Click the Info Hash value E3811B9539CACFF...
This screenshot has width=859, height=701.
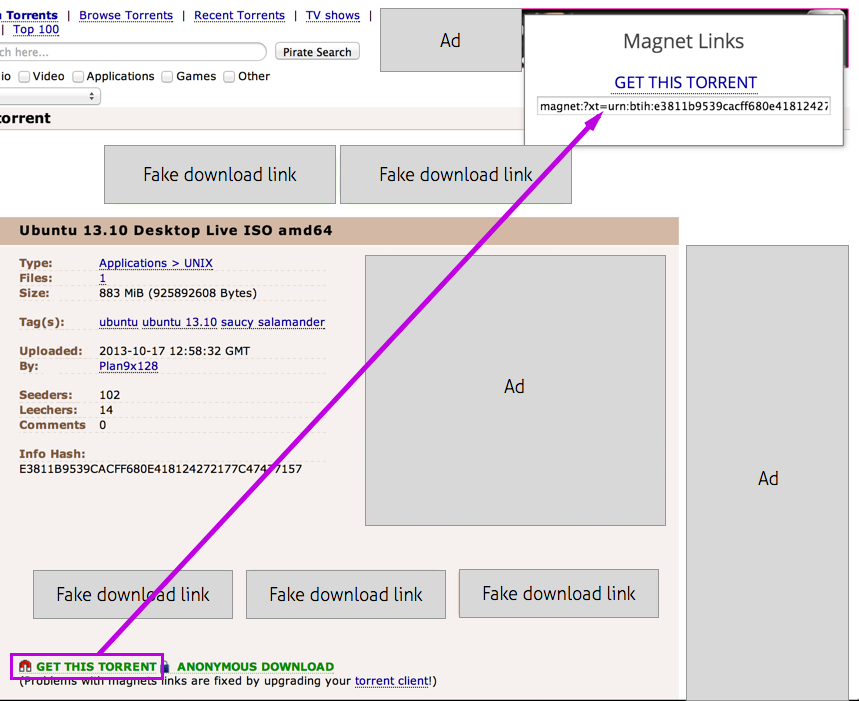coord(161,469)
